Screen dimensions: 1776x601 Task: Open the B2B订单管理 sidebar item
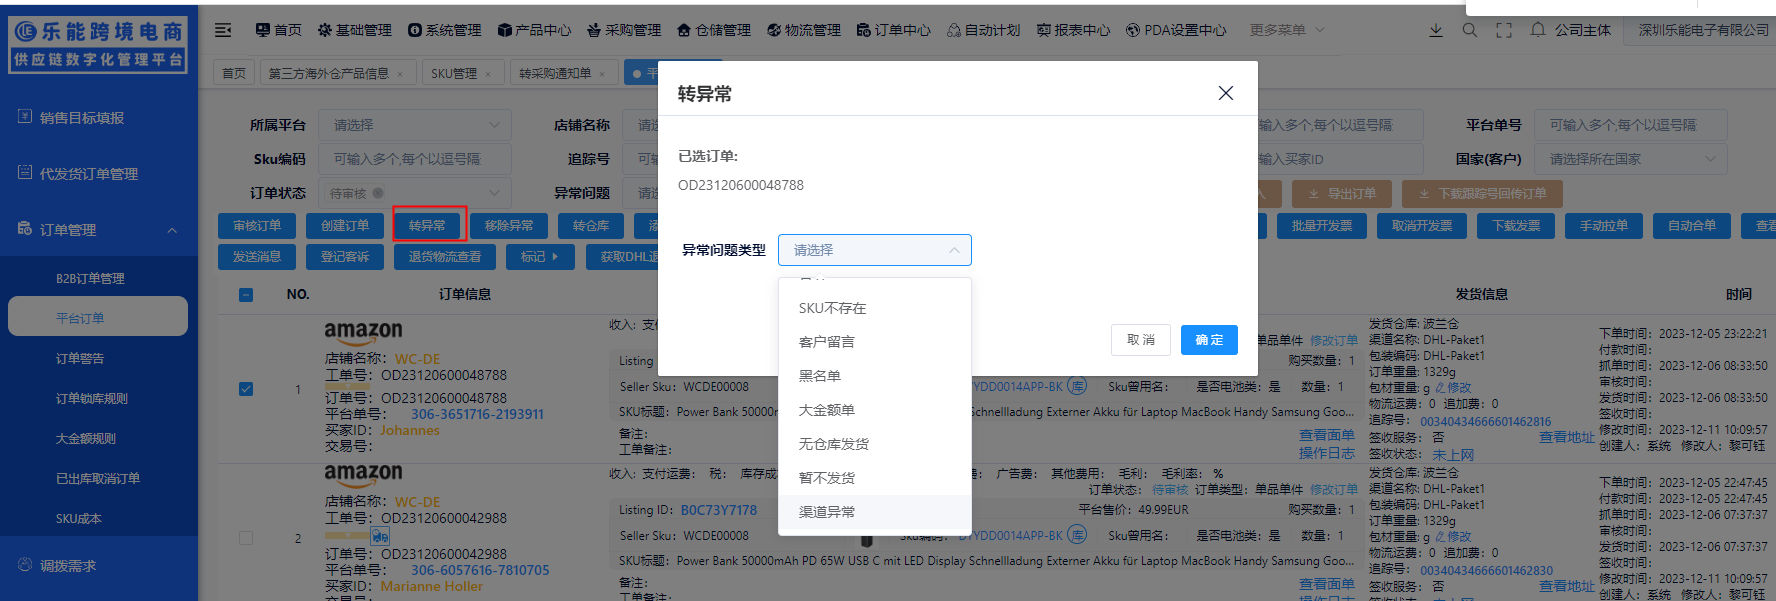tap(97, 278)
